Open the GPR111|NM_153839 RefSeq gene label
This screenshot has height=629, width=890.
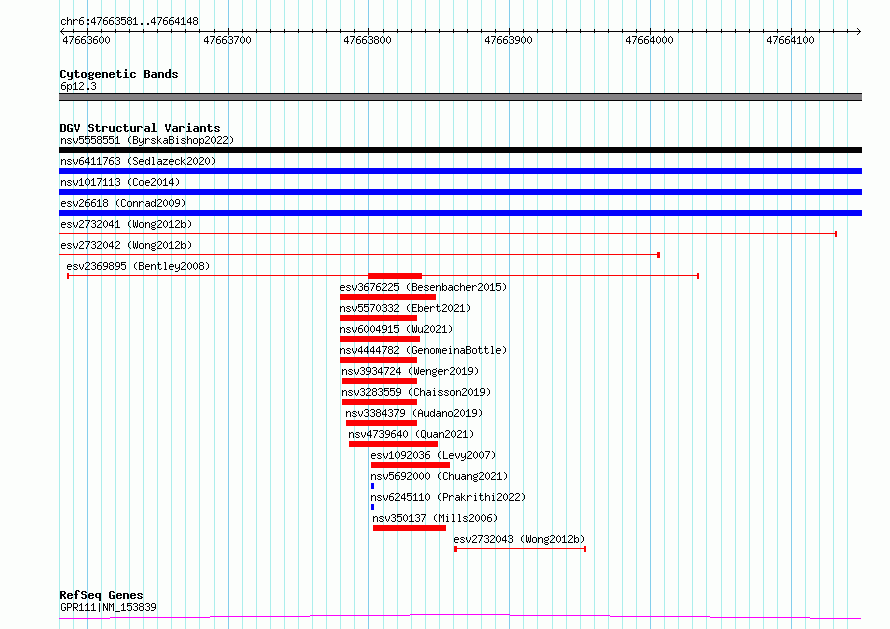tap(108, 607)
